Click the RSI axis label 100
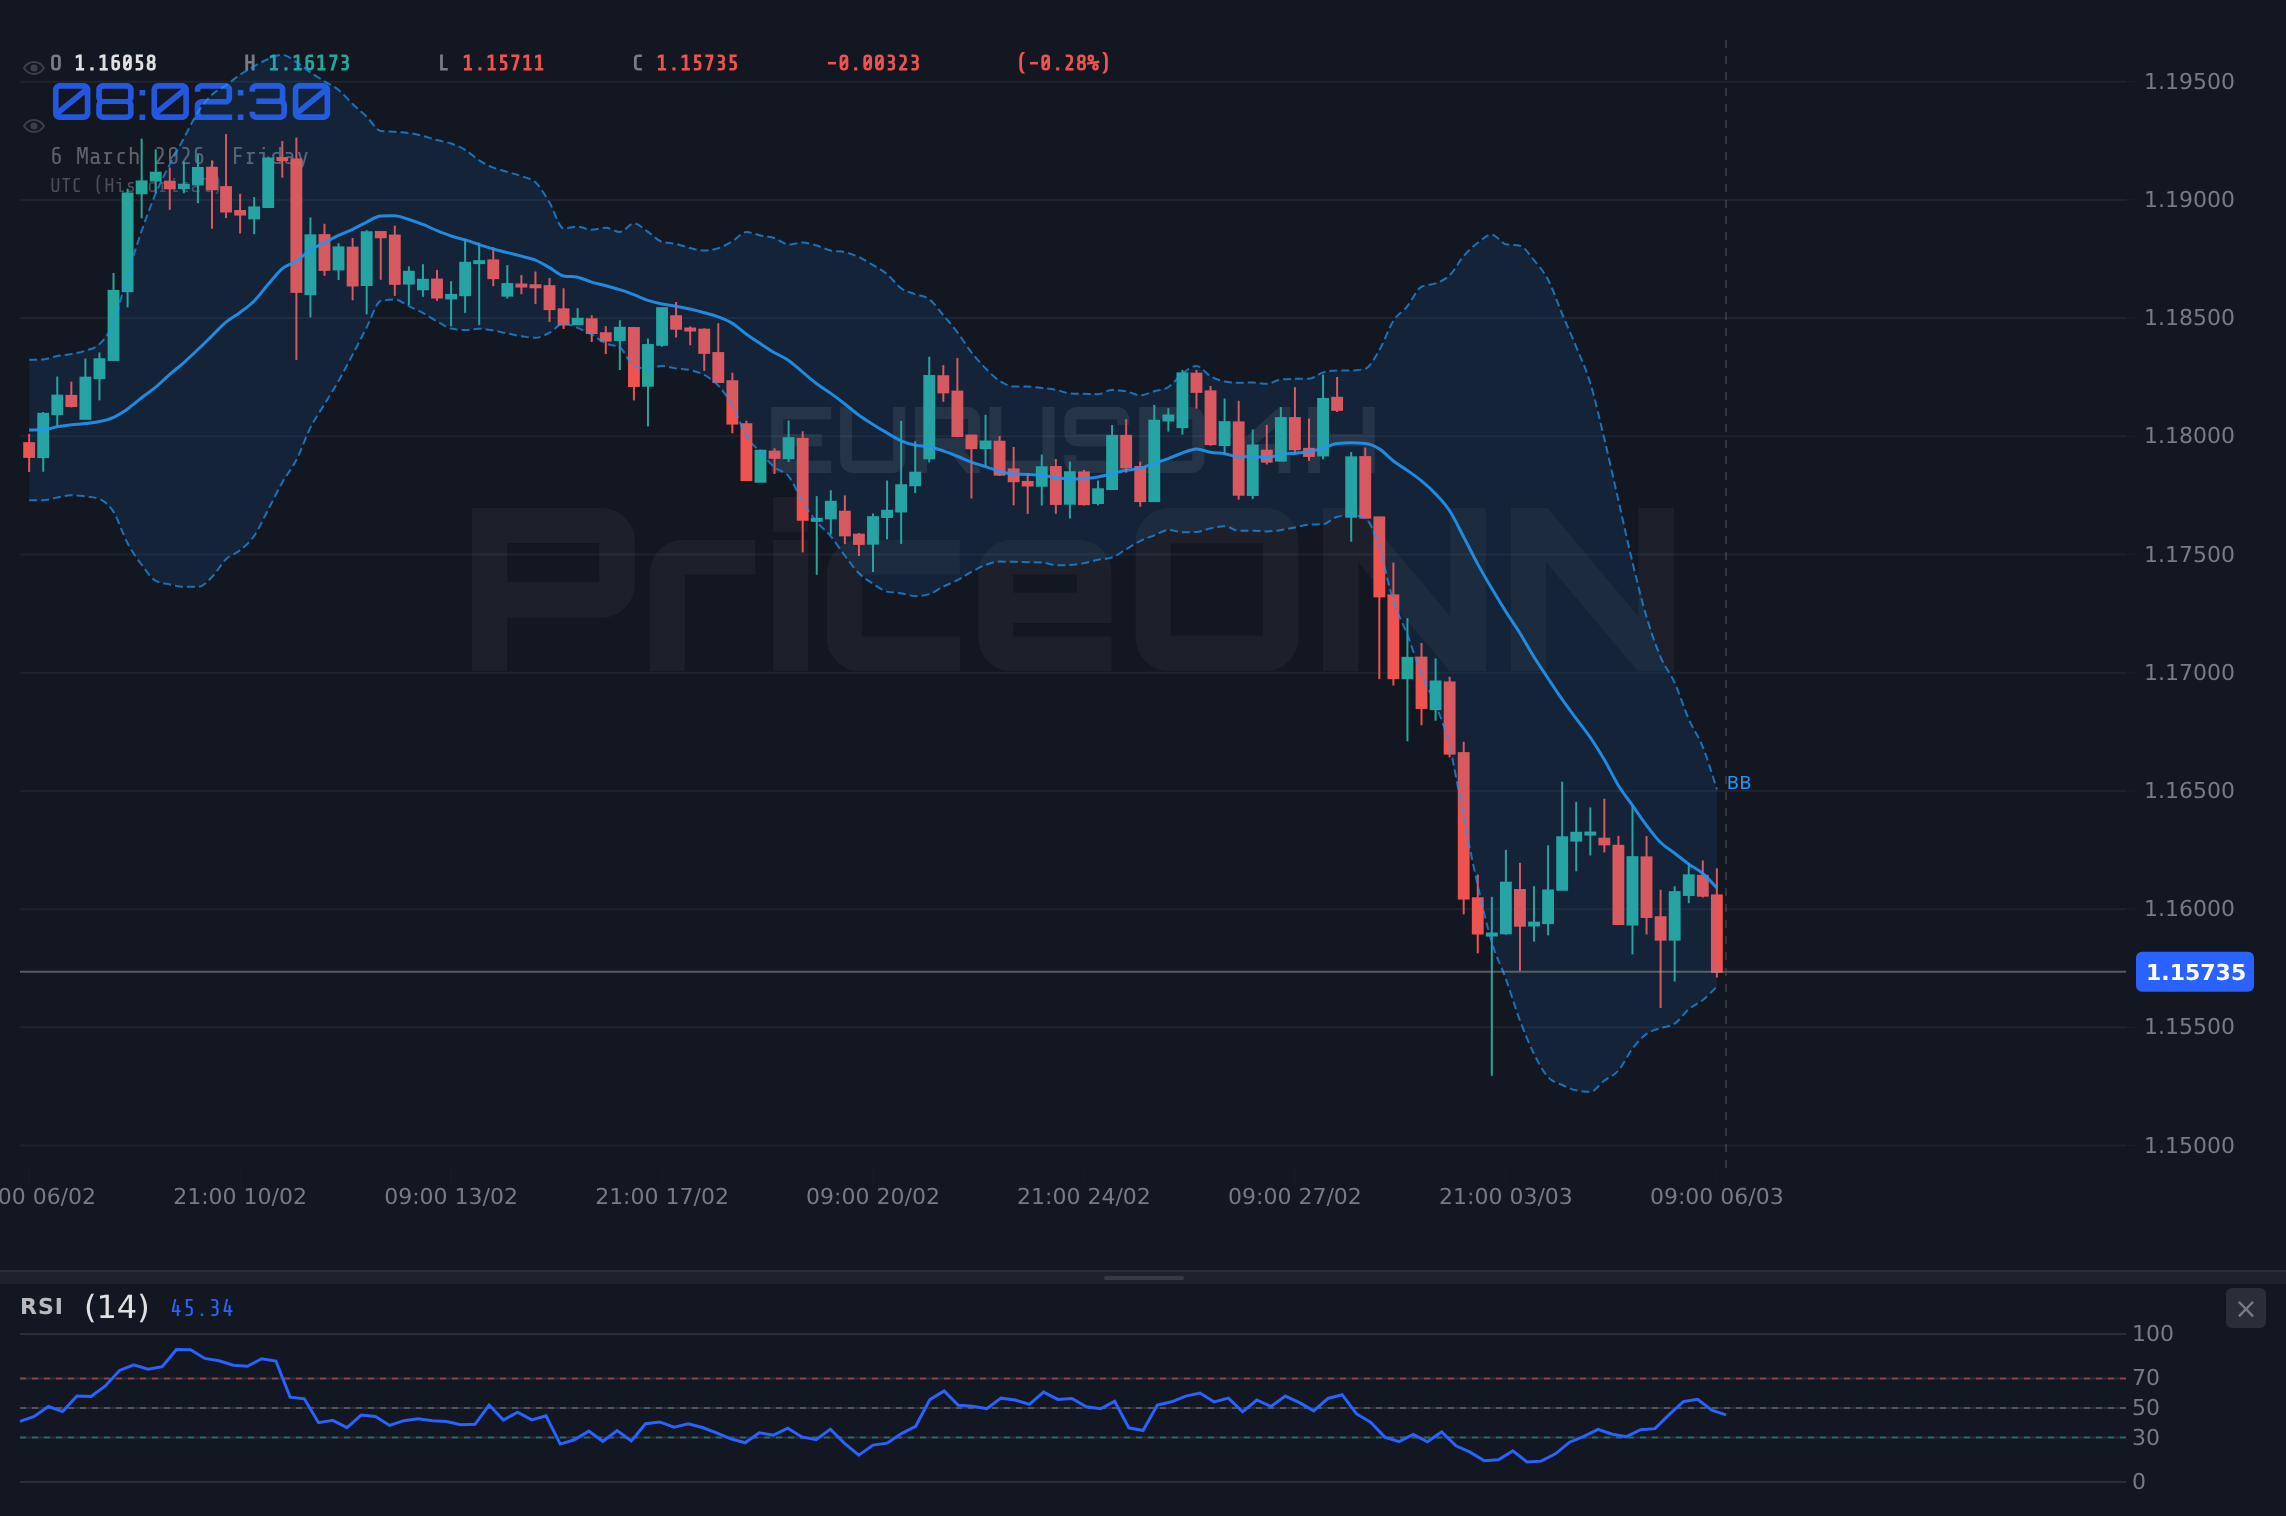 pos(2153,1333)
